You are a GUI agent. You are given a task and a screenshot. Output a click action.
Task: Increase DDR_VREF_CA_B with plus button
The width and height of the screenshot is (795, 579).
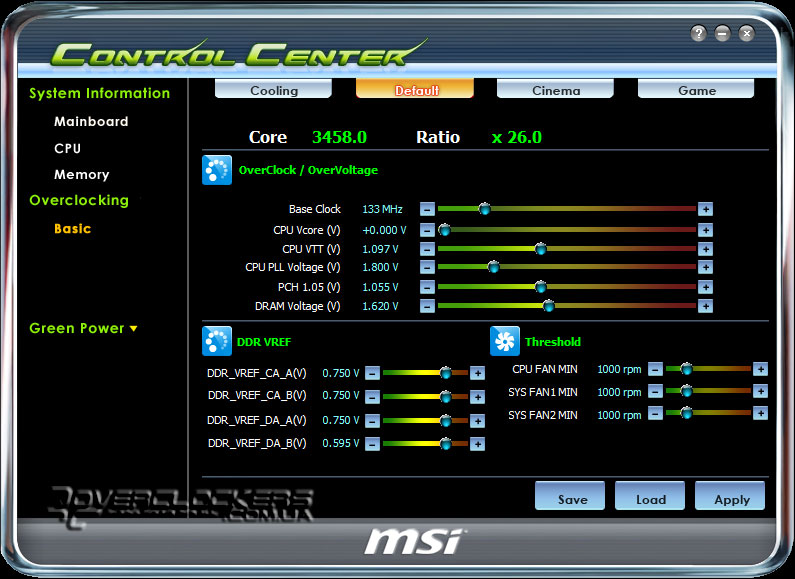pos(477,396)
